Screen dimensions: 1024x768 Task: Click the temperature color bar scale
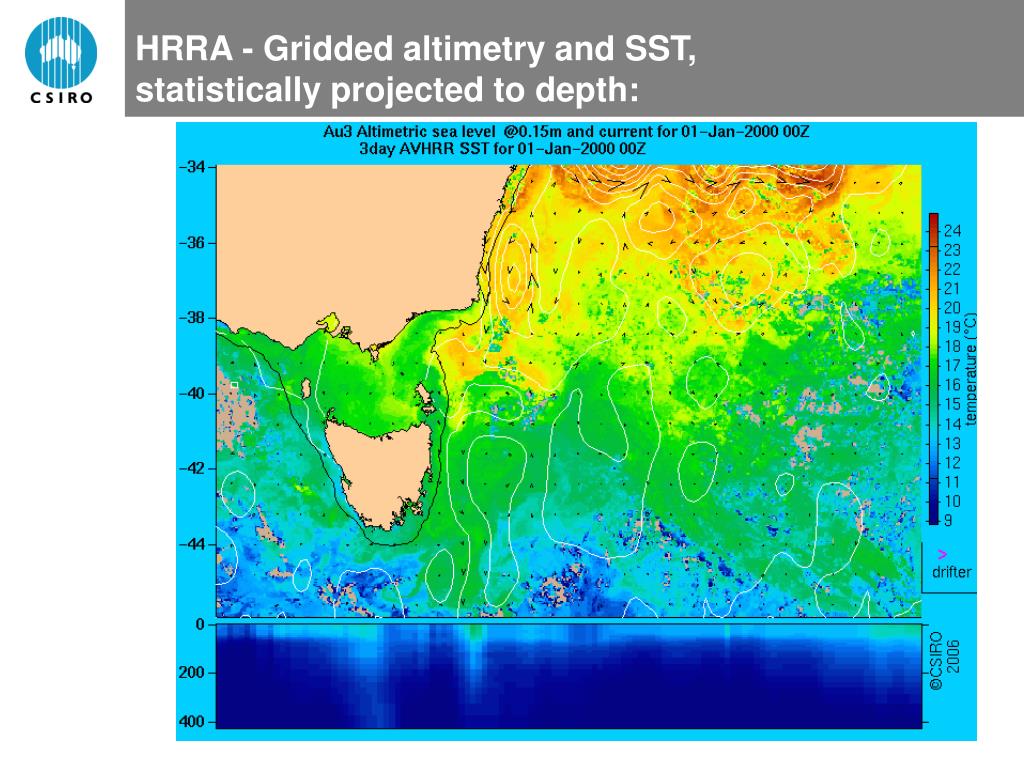click(x=934, y=368)
